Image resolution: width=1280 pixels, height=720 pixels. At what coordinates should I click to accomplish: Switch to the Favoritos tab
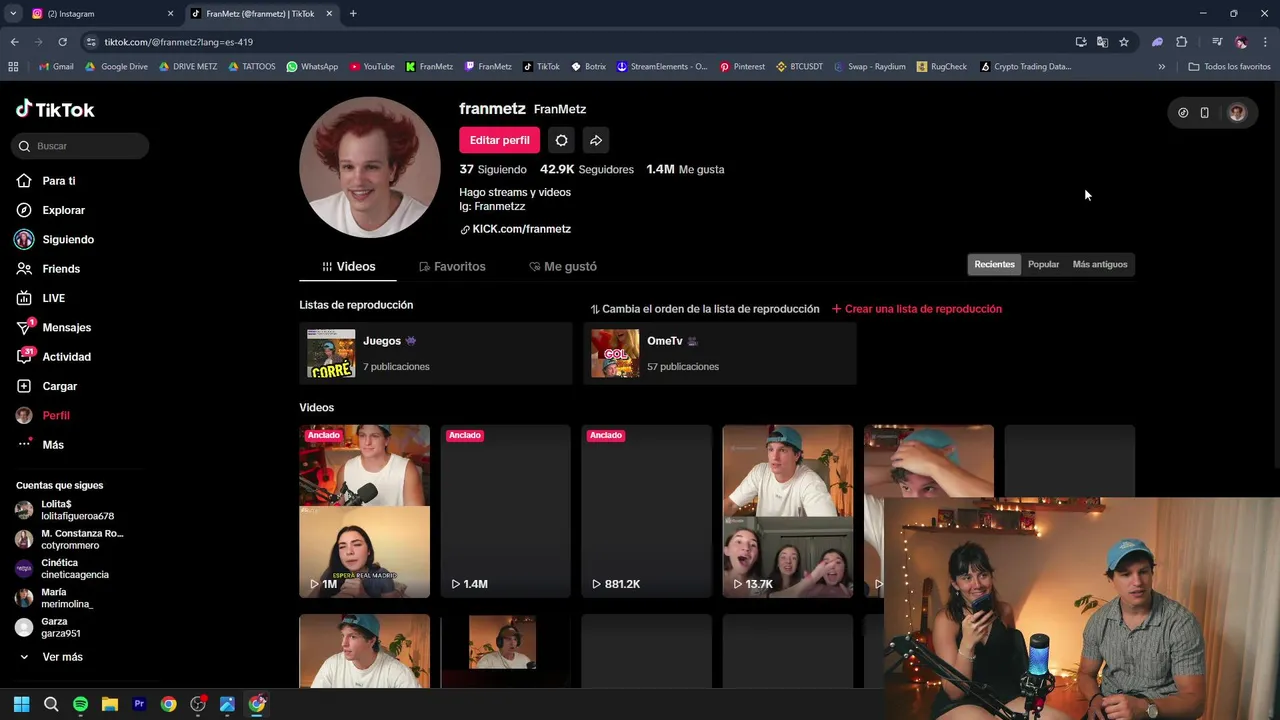coord(452,267)
